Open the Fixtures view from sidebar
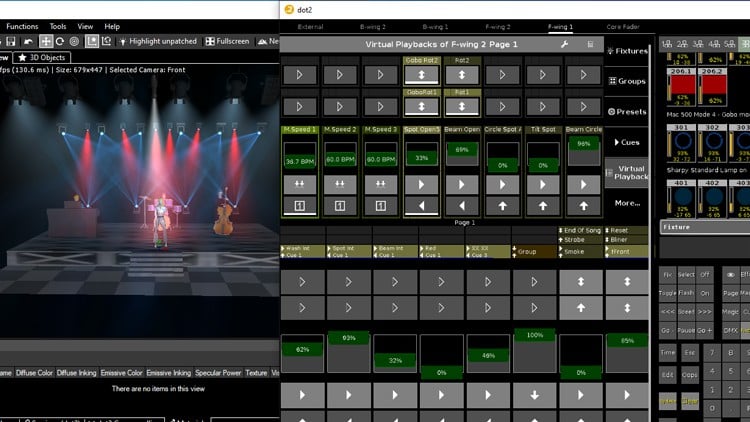This screenshot has height=422, width=750. 628,50
